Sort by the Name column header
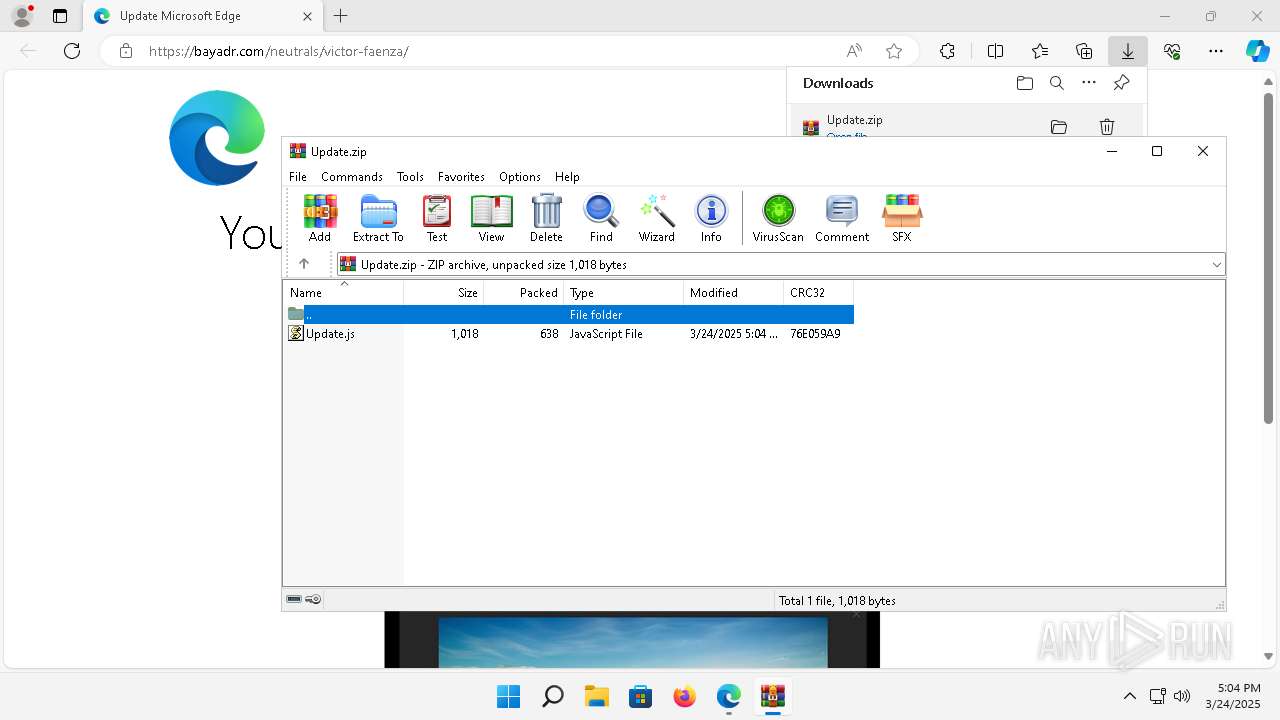This screenshot has width=1280, height=720. tap(344, 292)
